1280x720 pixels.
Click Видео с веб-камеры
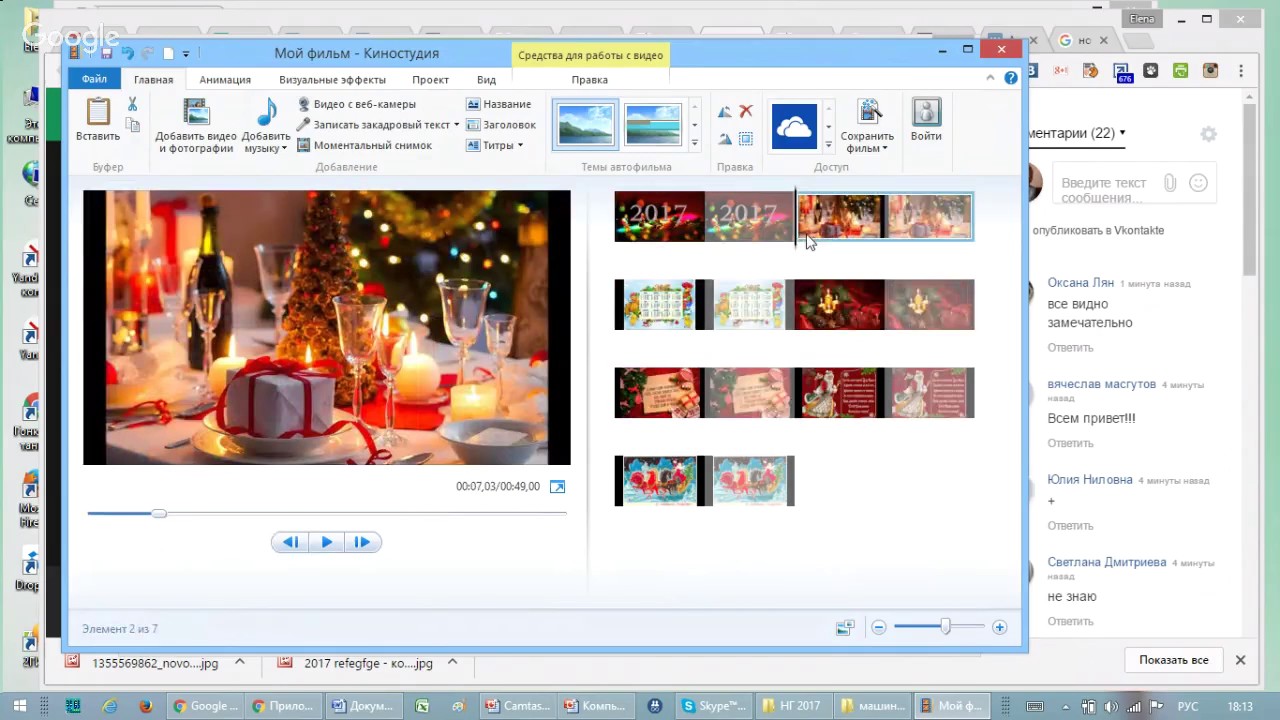click(357, 104)
